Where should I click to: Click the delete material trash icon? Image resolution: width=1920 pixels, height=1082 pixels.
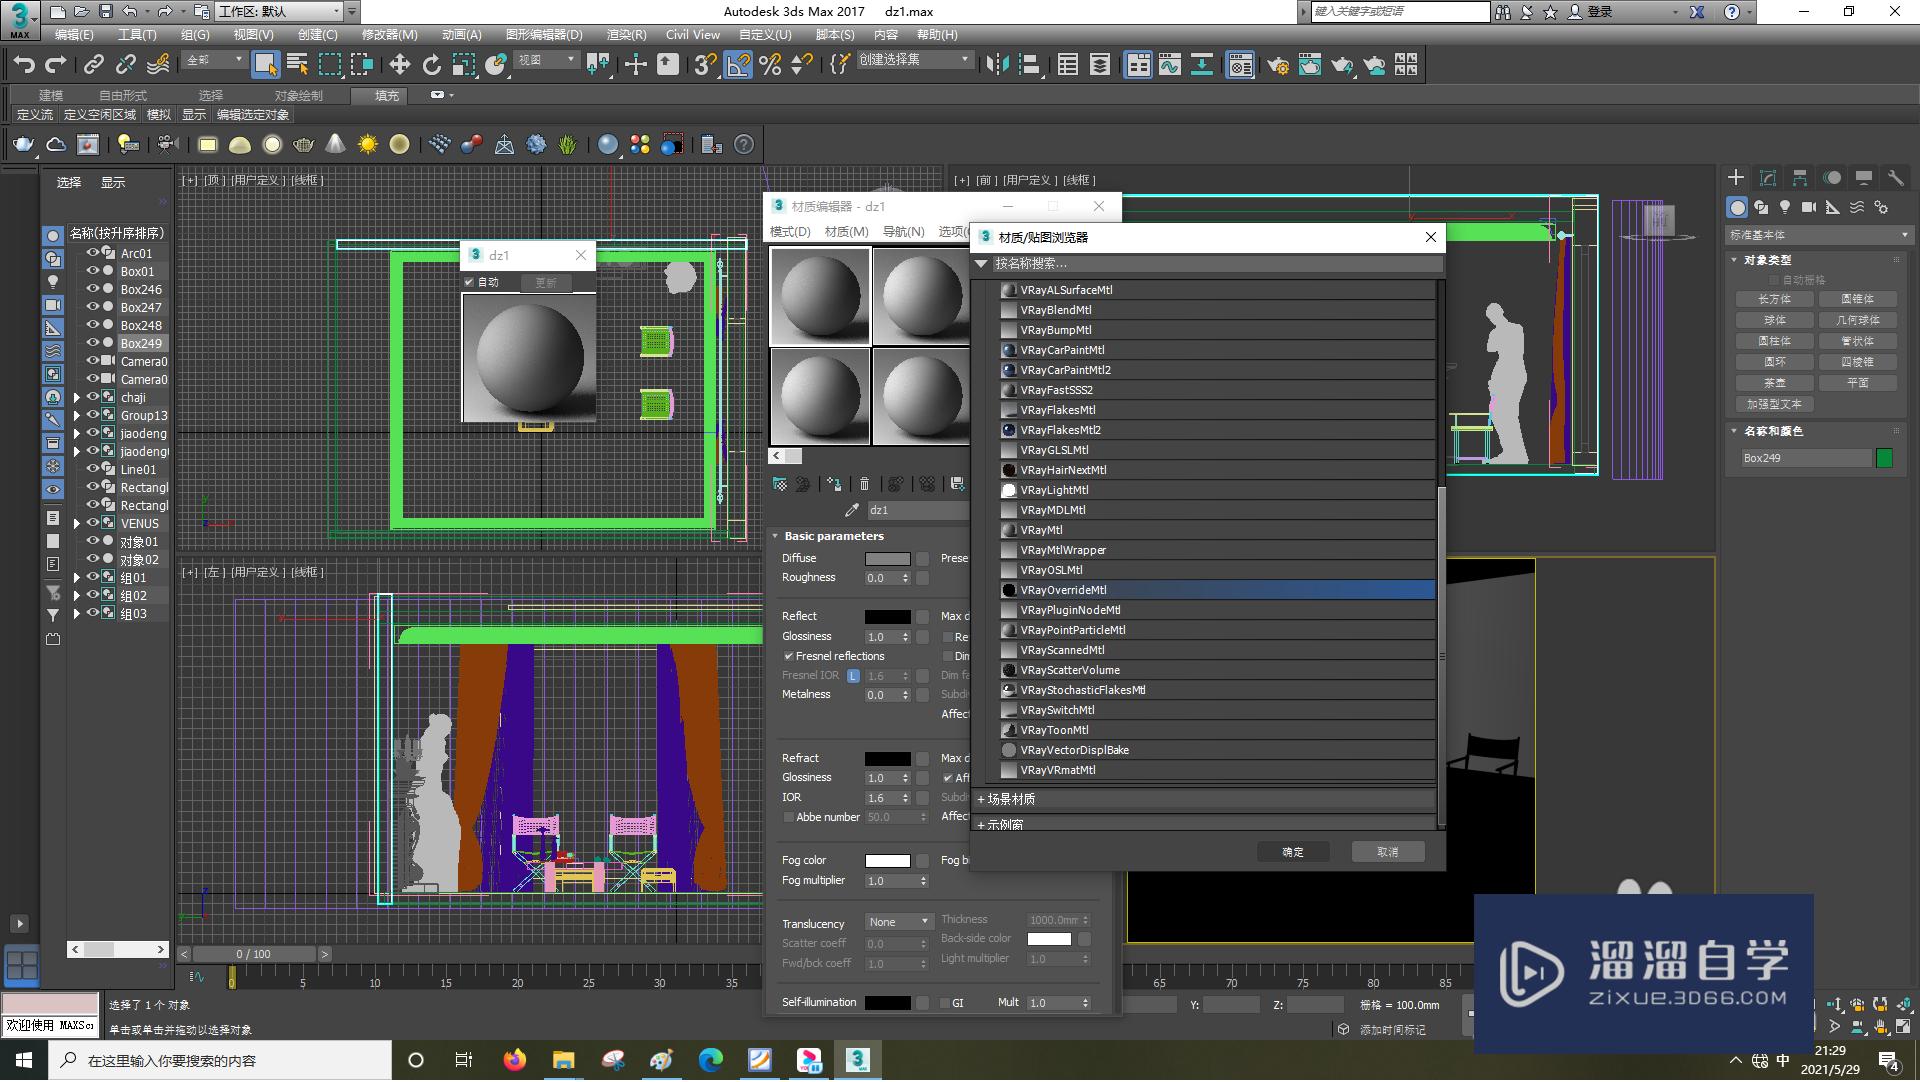click(865, 484)
